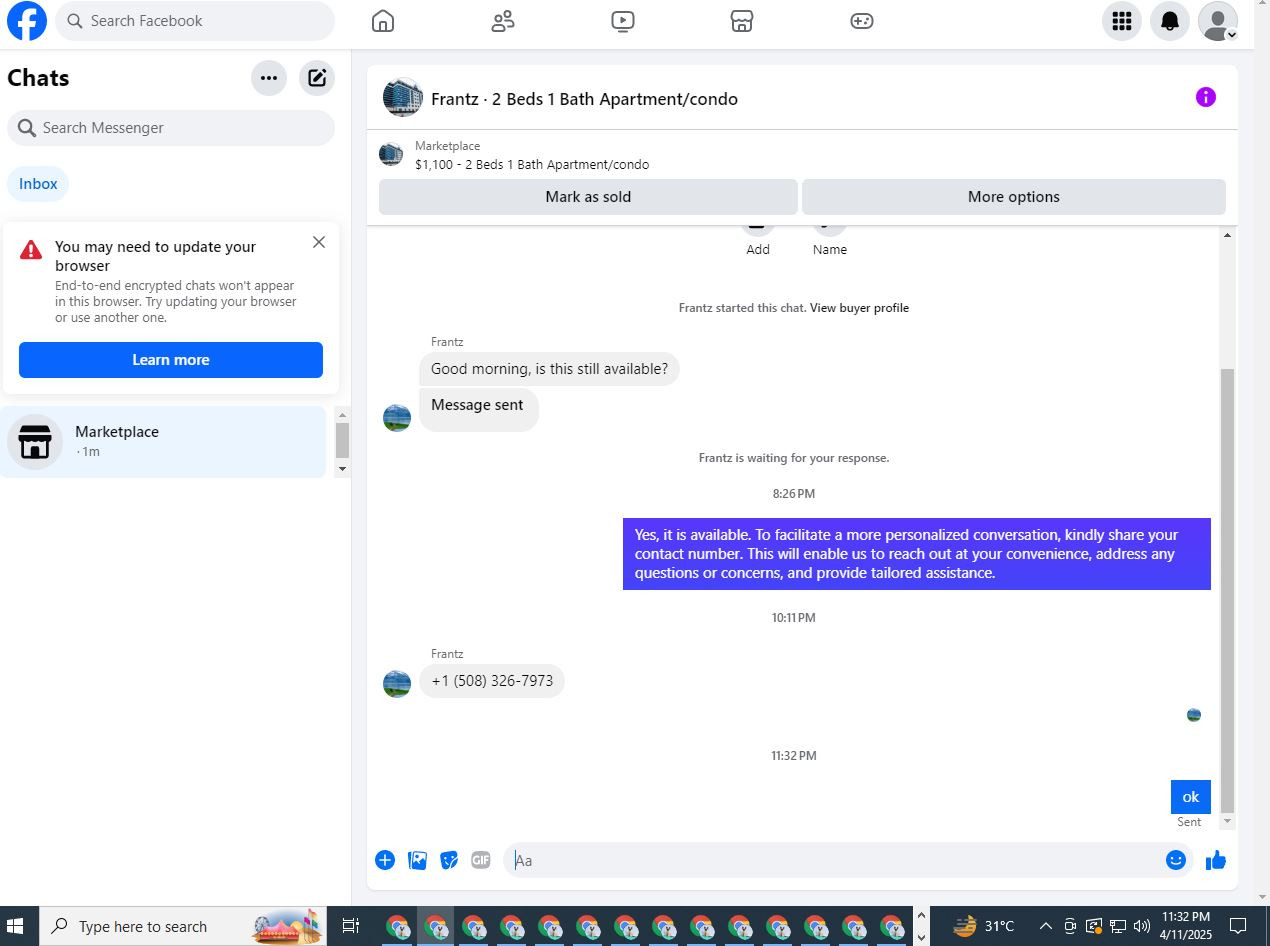Open the taskbar clock 11:32 PM
Image resolution: width=1270 pixels, height=946 pixels.
pyautogui.click(x=1186, y=926)
